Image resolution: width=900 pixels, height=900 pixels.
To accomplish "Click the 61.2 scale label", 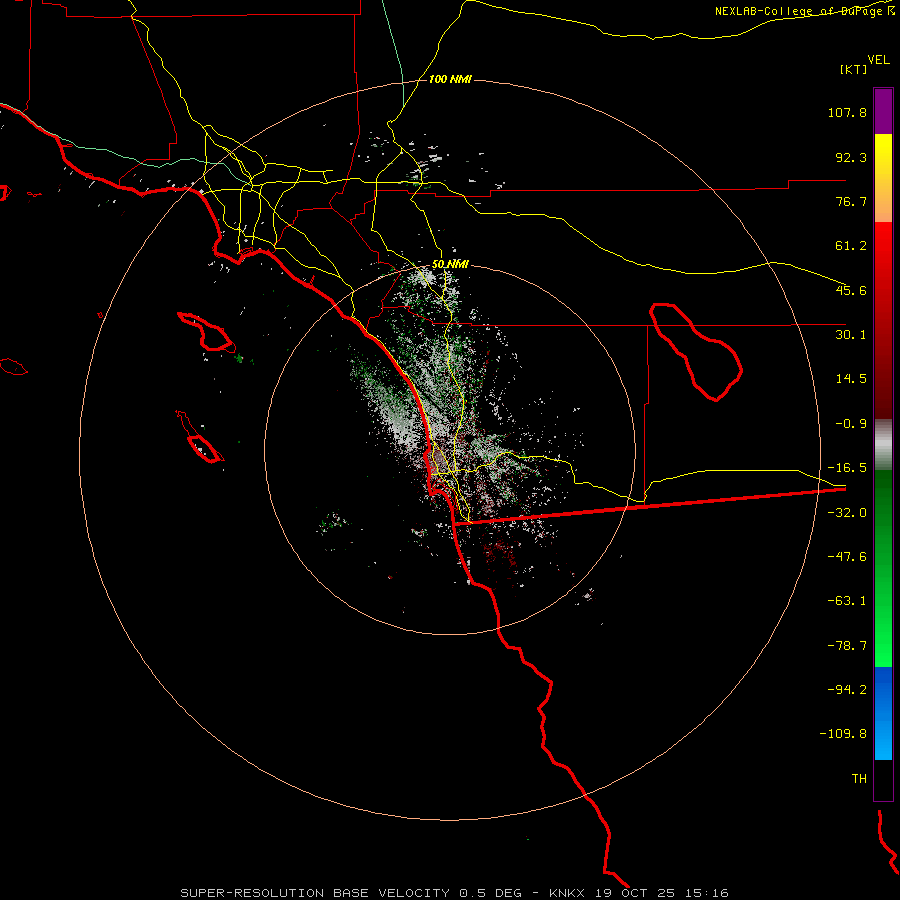I will [x=851, y=246].
